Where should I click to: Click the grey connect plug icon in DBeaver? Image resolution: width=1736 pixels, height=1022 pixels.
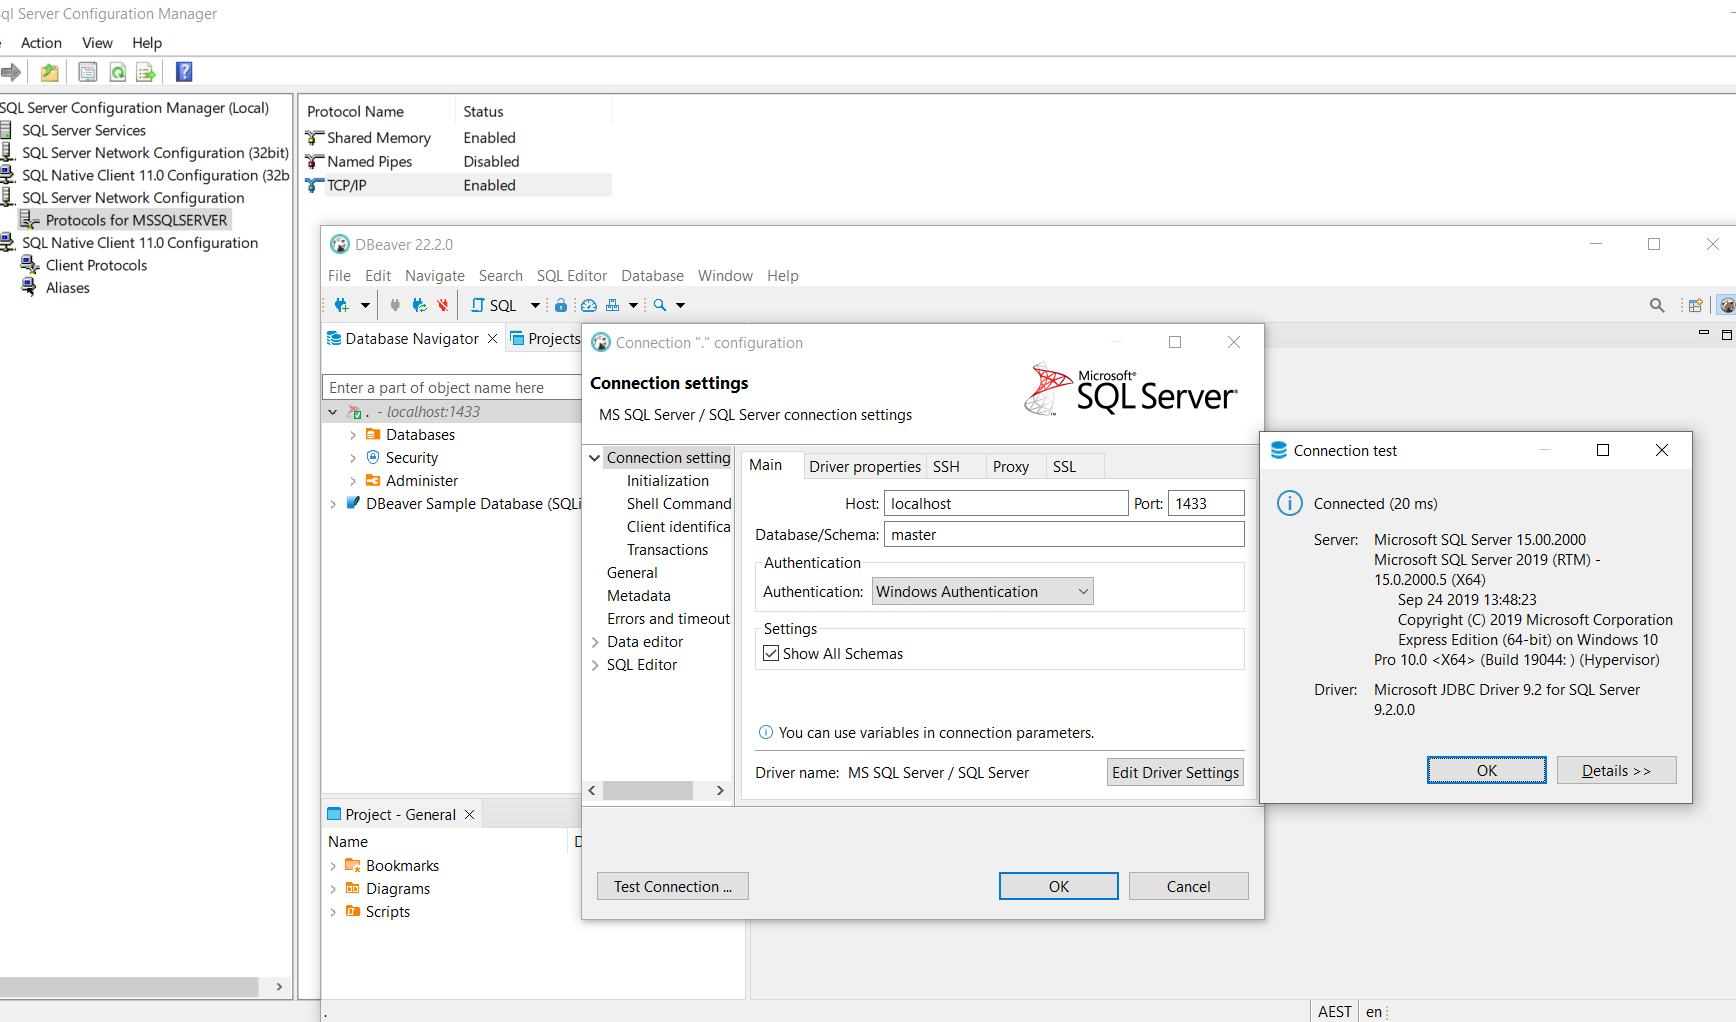pyautogui.click(x=395, y=305)
